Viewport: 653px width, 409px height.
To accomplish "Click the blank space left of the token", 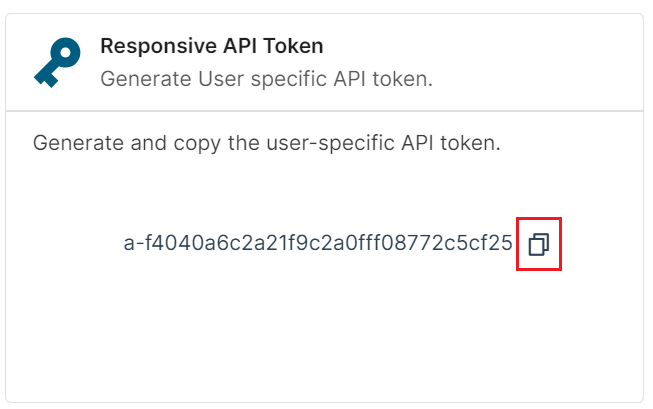I will [67, 244].
